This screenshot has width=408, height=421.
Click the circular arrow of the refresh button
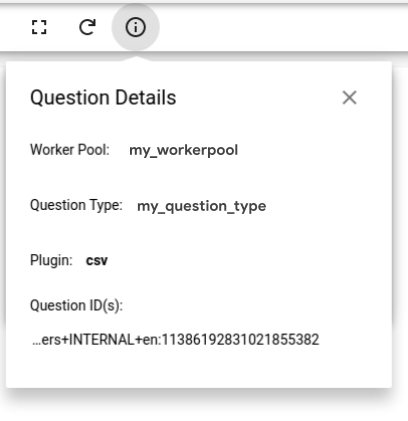click(x=87, y=27)
